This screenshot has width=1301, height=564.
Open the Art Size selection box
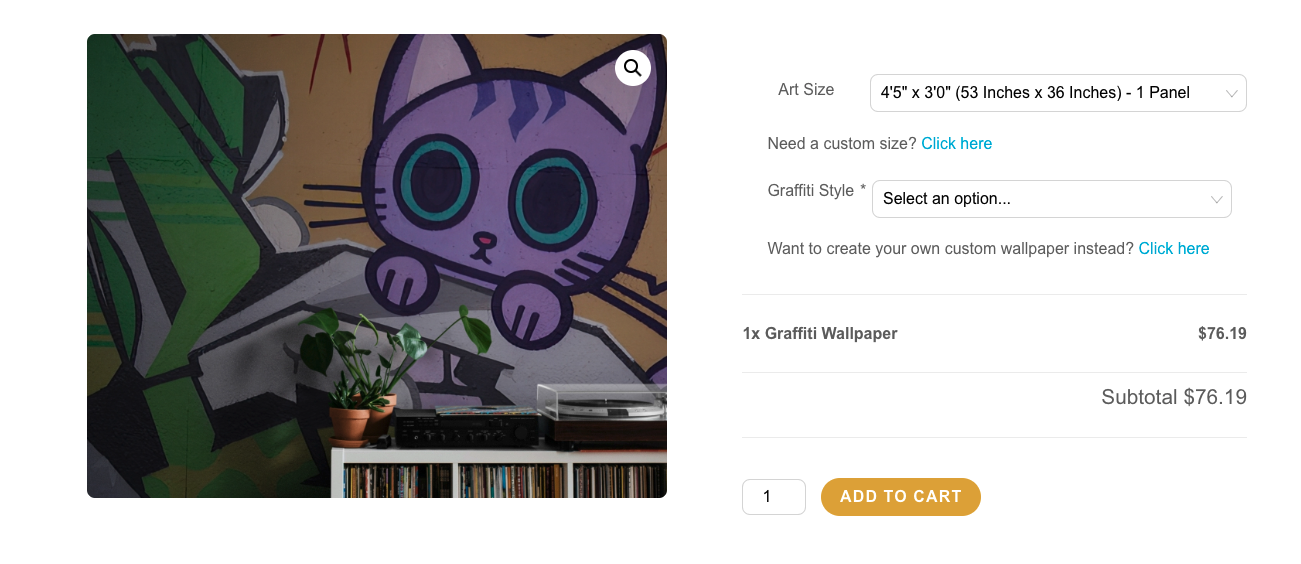(x=1058, y=93)
